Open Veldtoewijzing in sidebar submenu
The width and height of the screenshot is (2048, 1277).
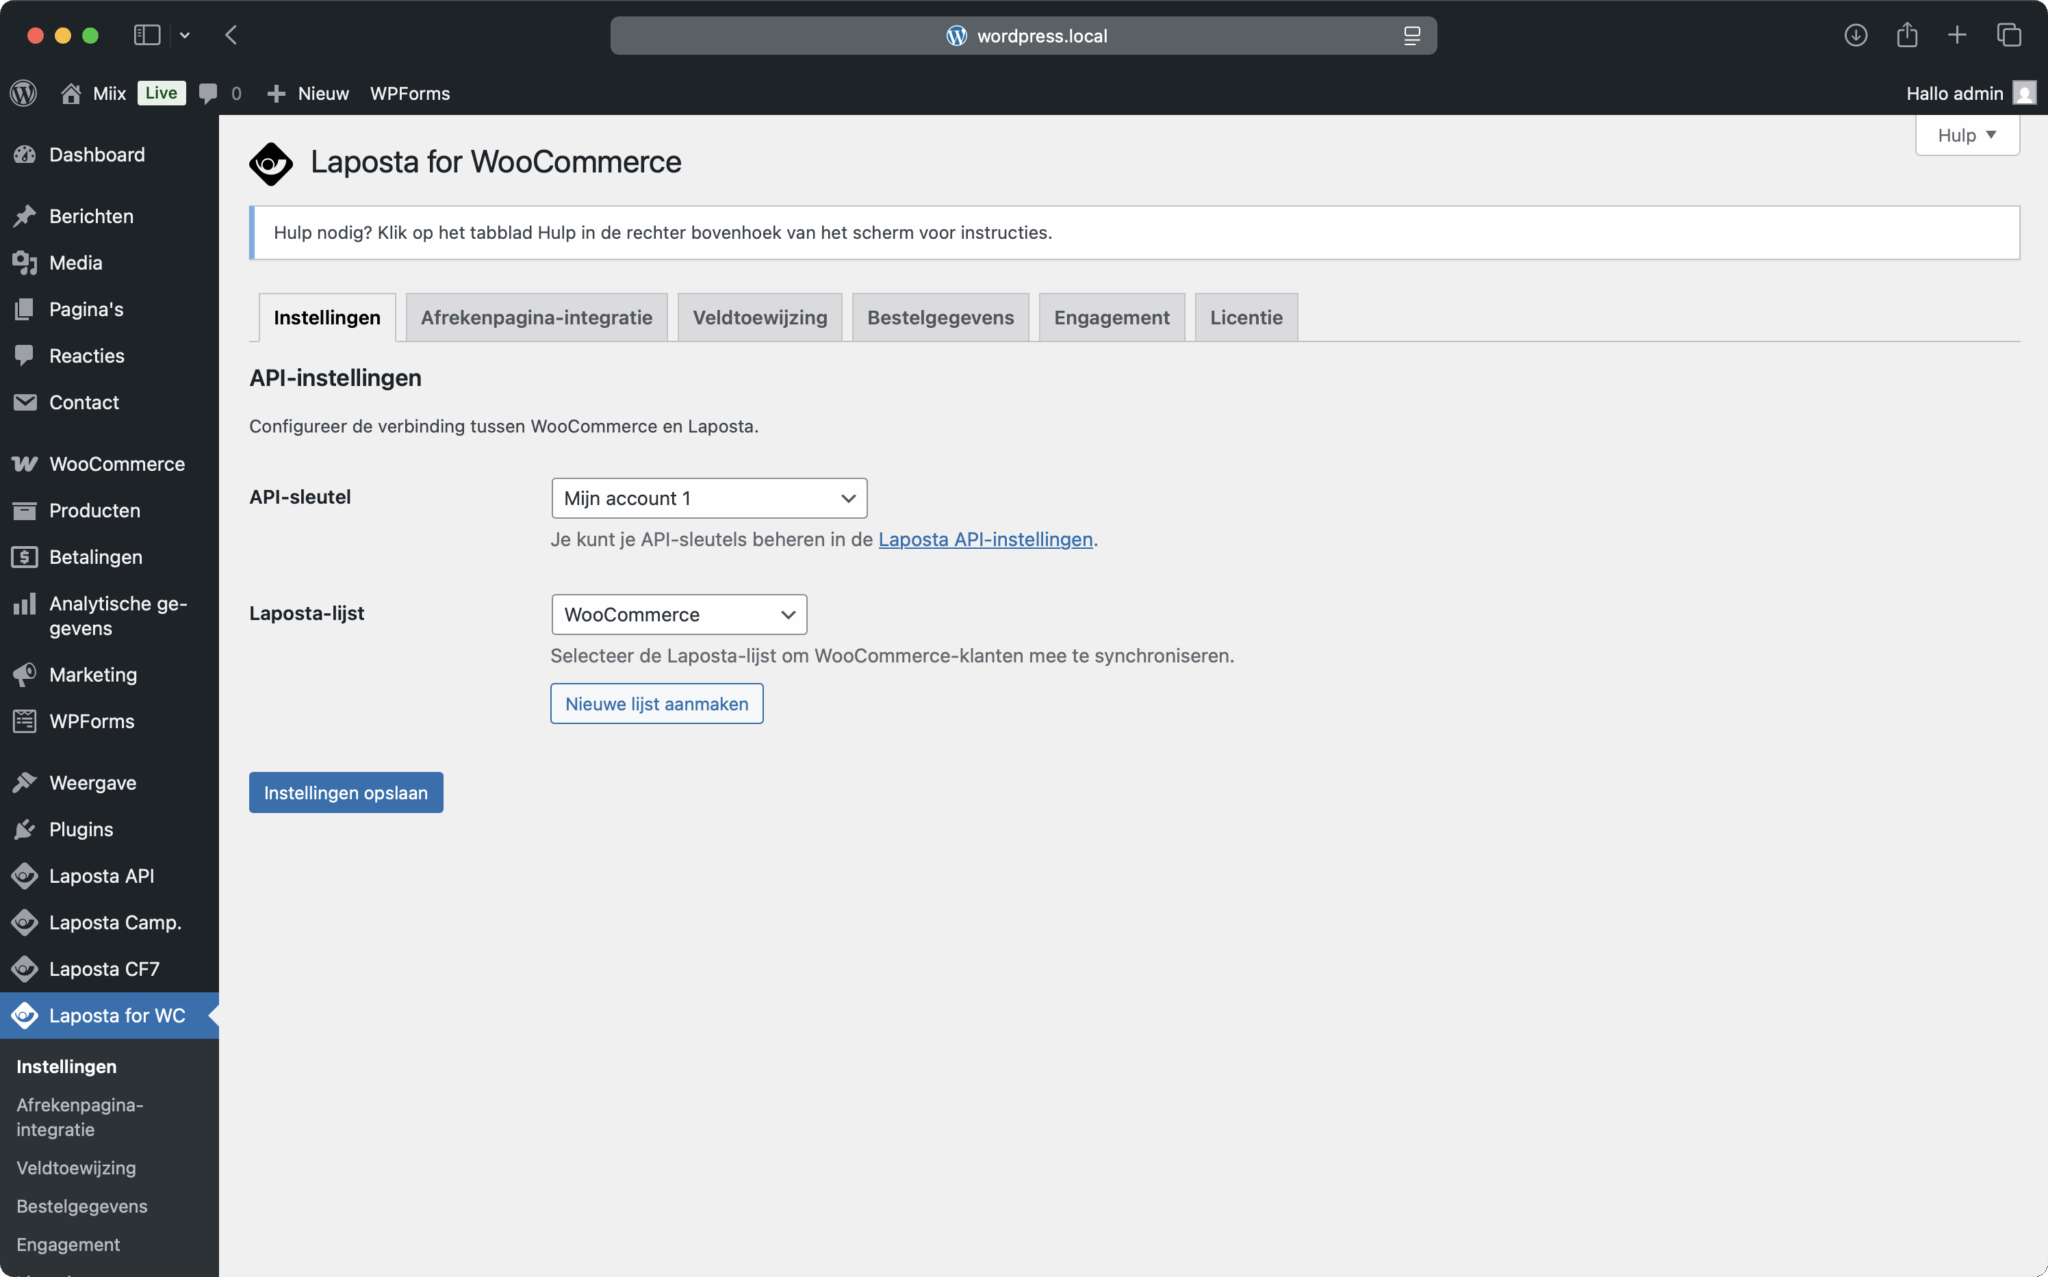[x=76, y=1168]
